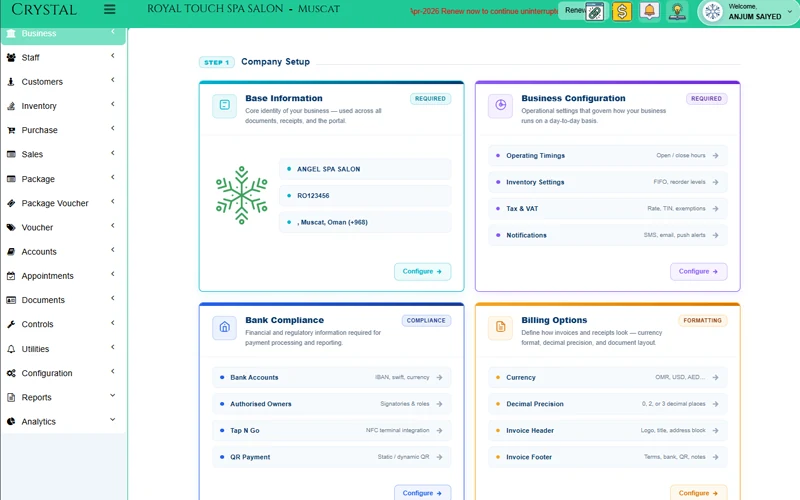This screenshot has height=500, width=800.
Task: Expand the Package chevron in sidebar
Action: click(x=113, y=178)
